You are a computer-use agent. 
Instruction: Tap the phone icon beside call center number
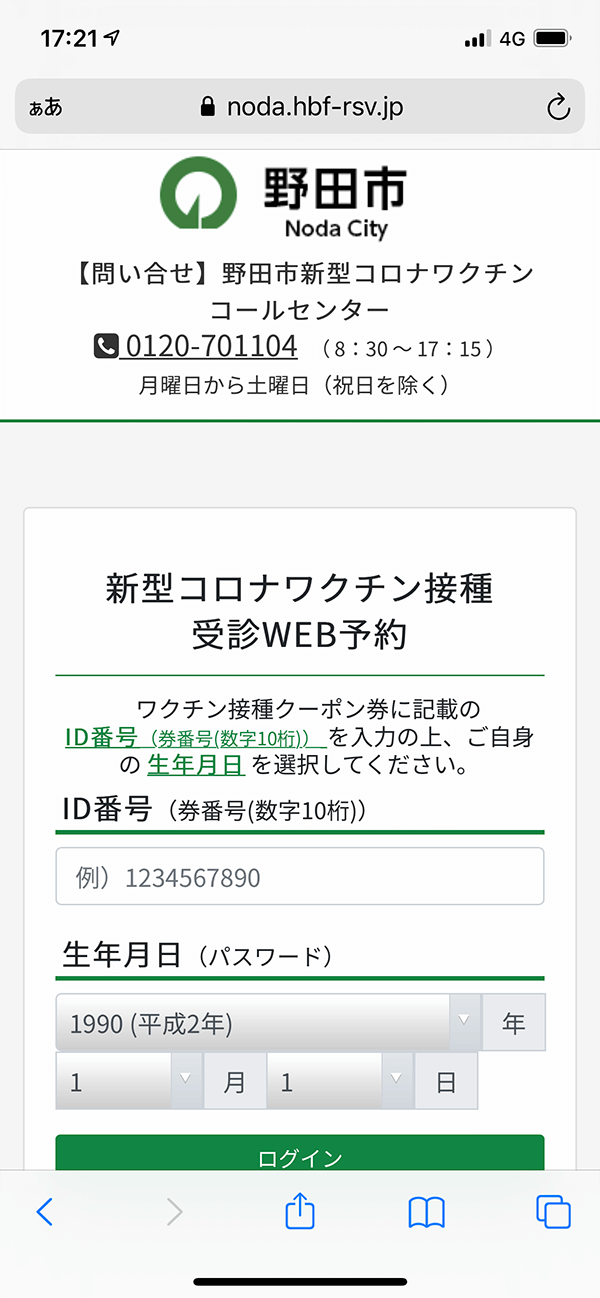(x=106, y=347)
